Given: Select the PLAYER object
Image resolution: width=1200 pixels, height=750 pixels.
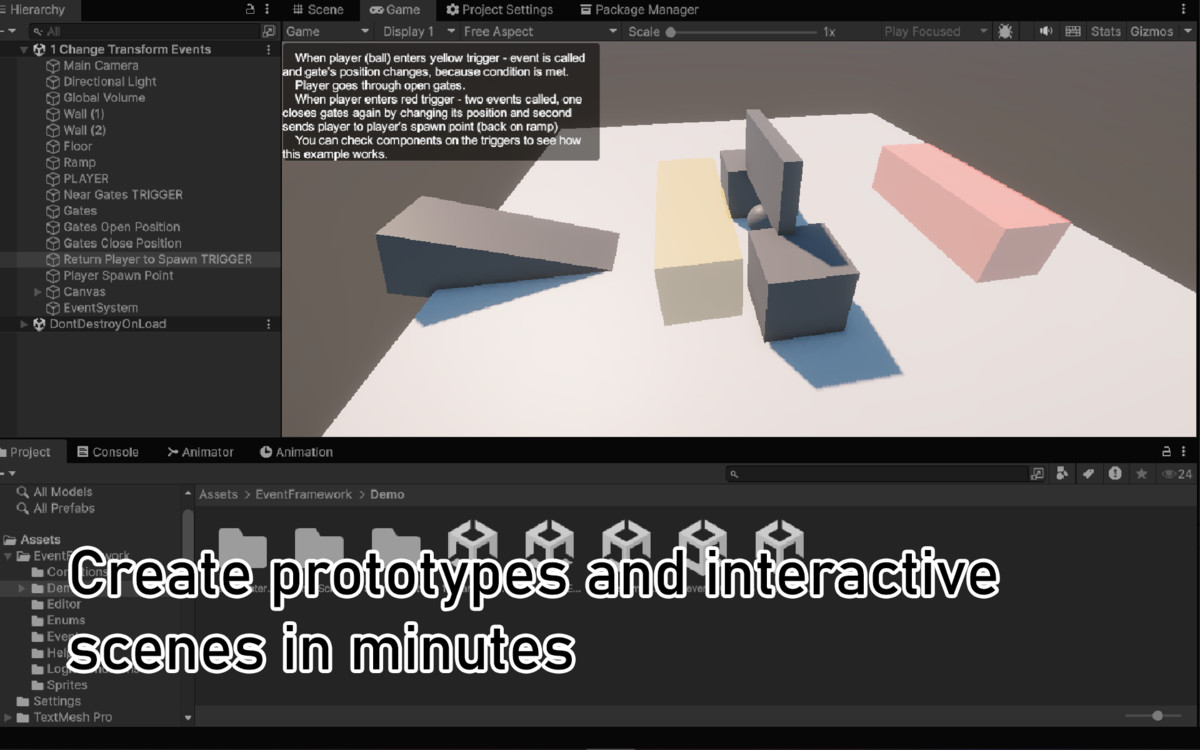Looking at the screenshot, I should click(x=86, y=178).
